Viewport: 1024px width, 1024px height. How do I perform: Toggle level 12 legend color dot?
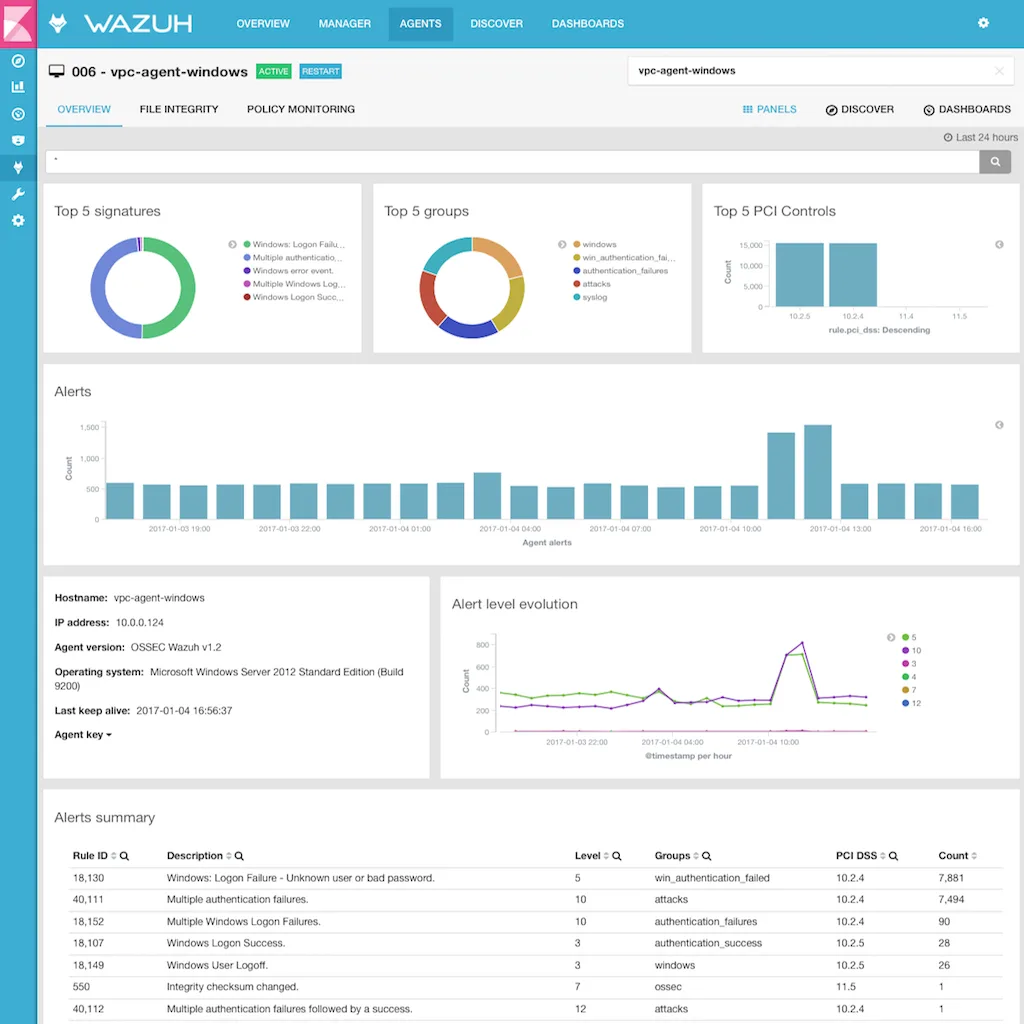(905, 703)
